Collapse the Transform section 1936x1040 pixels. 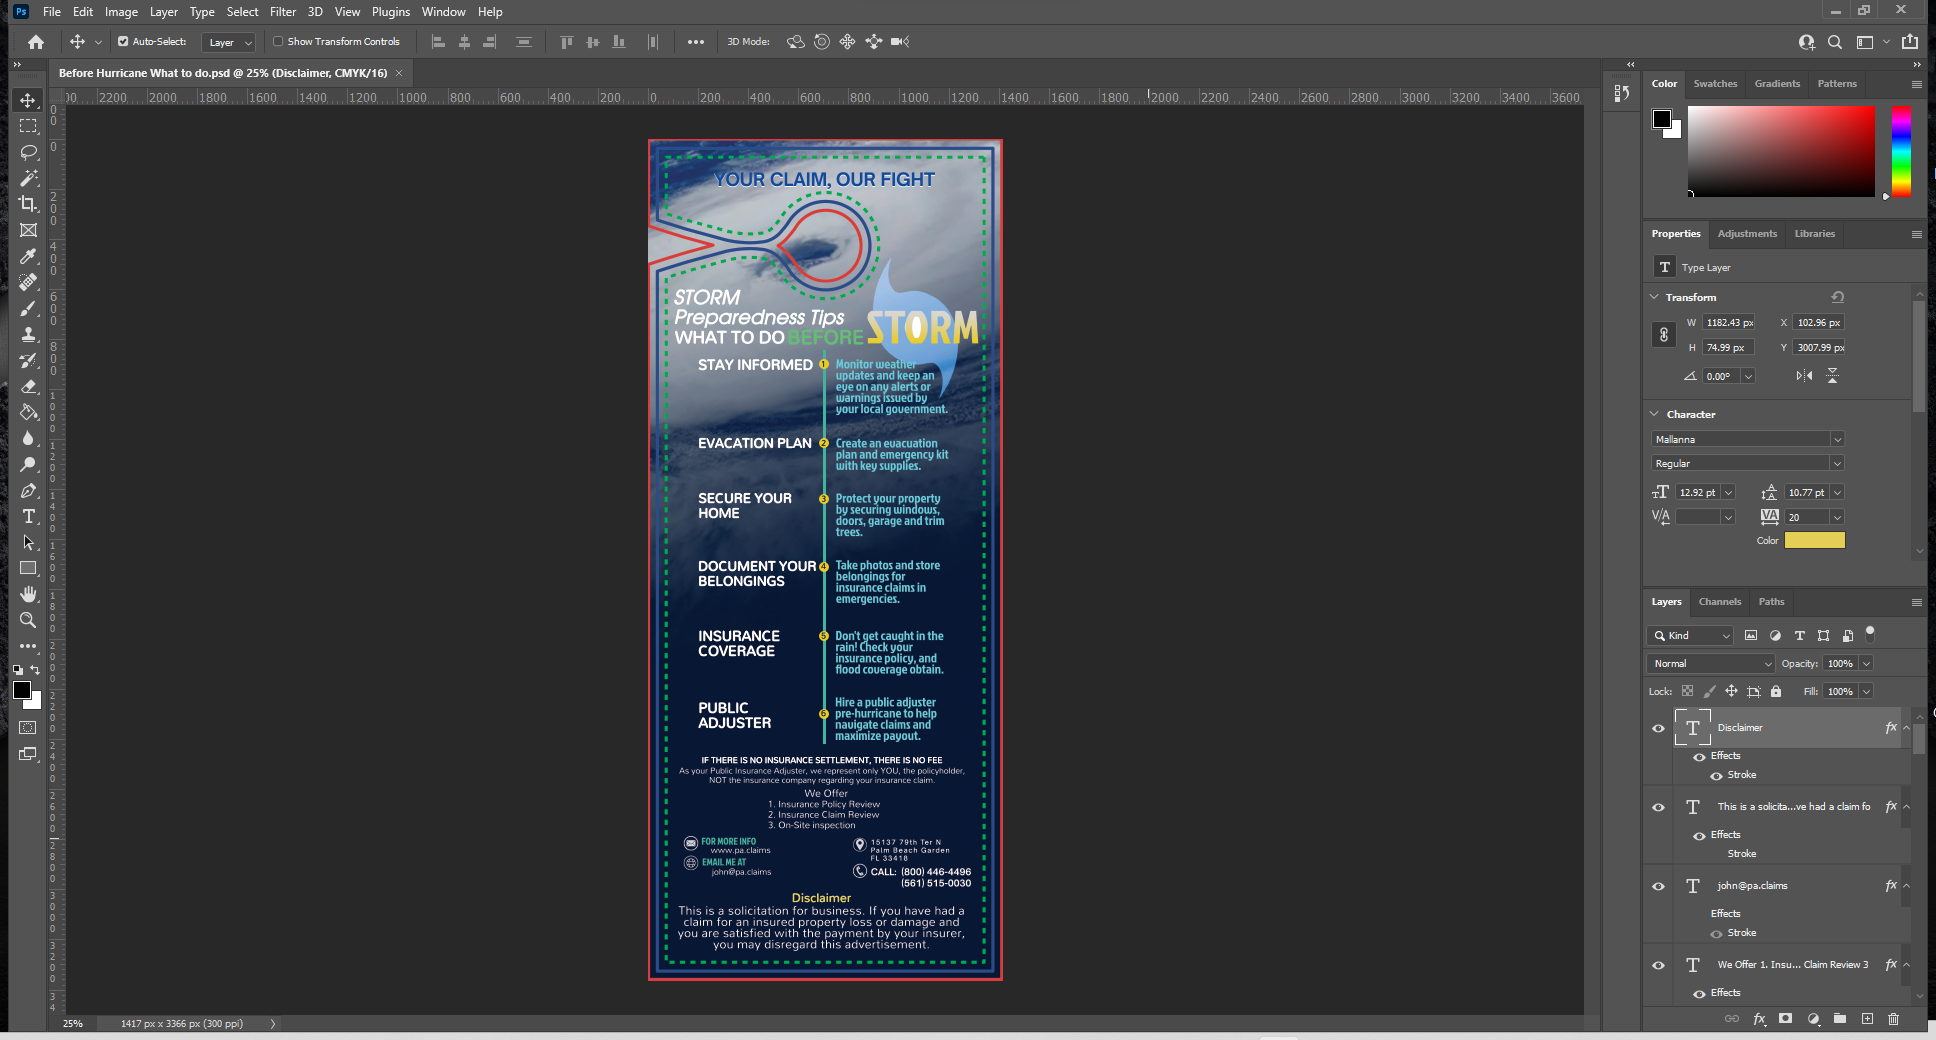1654,297
